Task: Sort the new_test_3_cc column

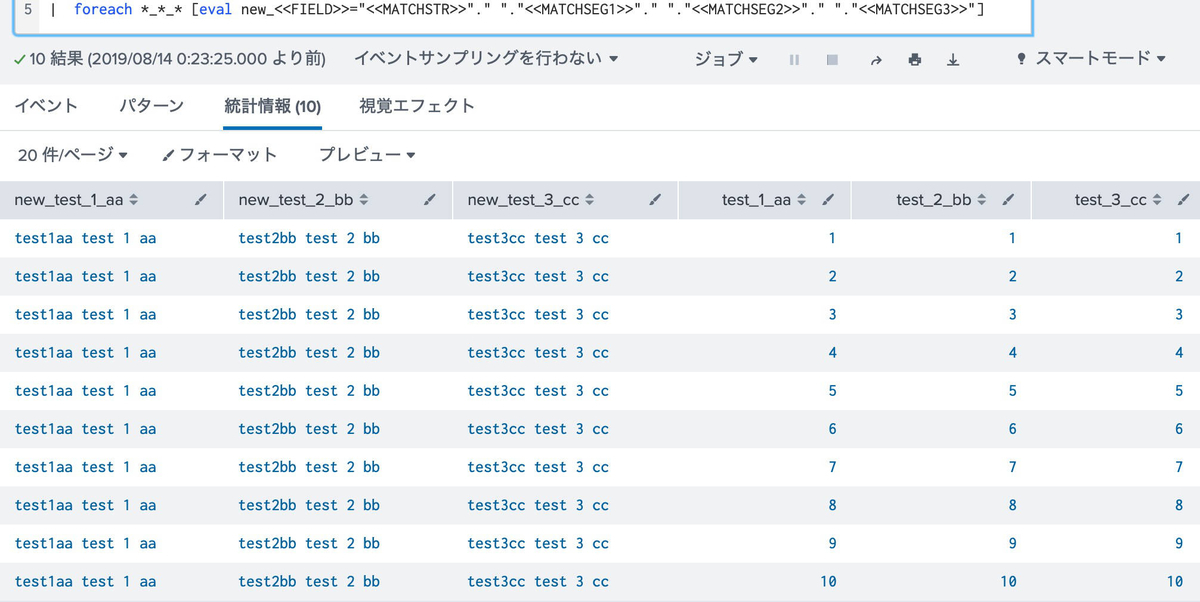Action: point(590,199)
